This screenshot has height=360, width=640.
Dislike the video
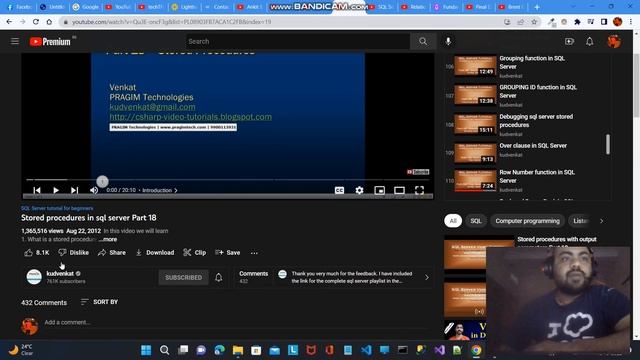tap(73, 253)
